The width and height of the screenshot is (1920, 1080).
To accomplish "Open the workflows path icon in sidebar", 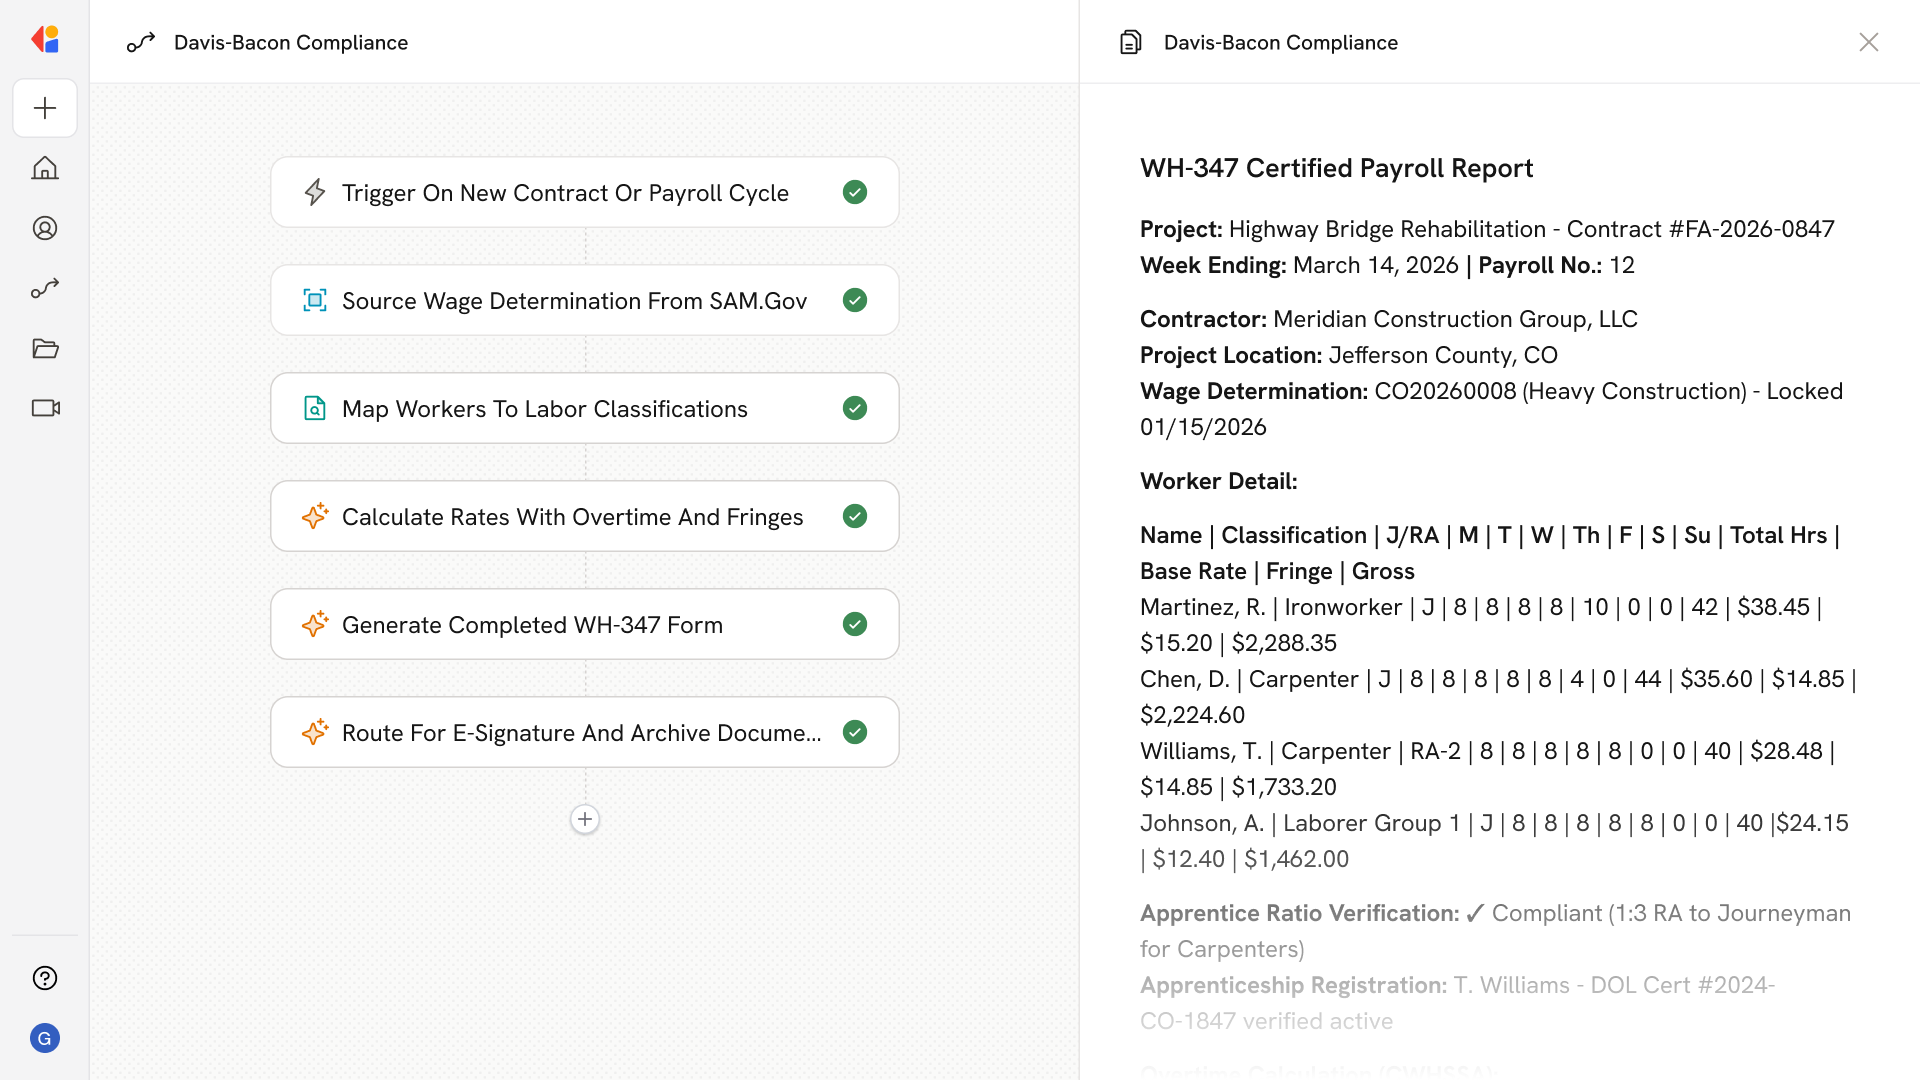I will (45, 288).
